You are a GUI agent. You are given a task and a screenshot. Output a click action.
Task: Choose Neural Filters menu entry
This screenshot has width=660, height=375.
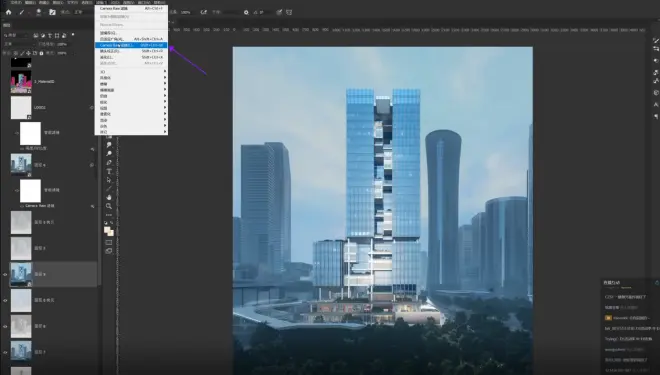[x=131, y=25]
